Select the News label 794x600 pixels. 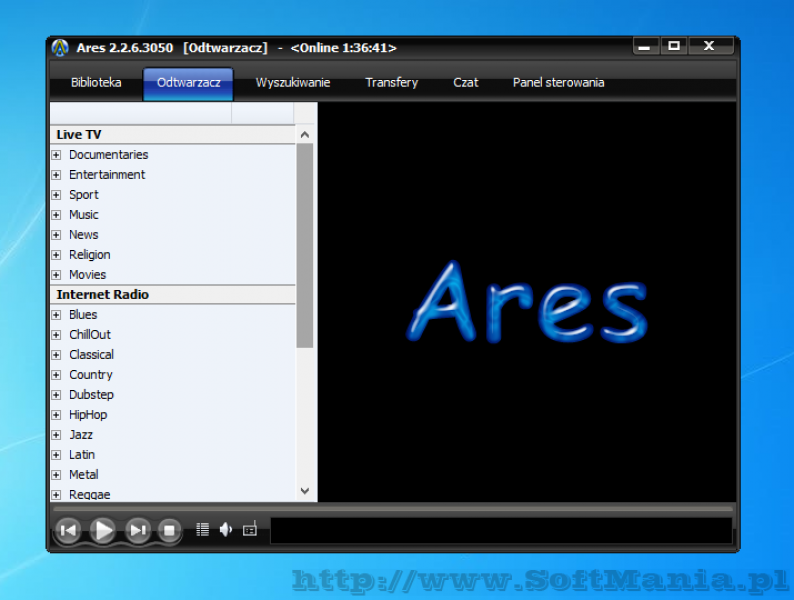84,235
